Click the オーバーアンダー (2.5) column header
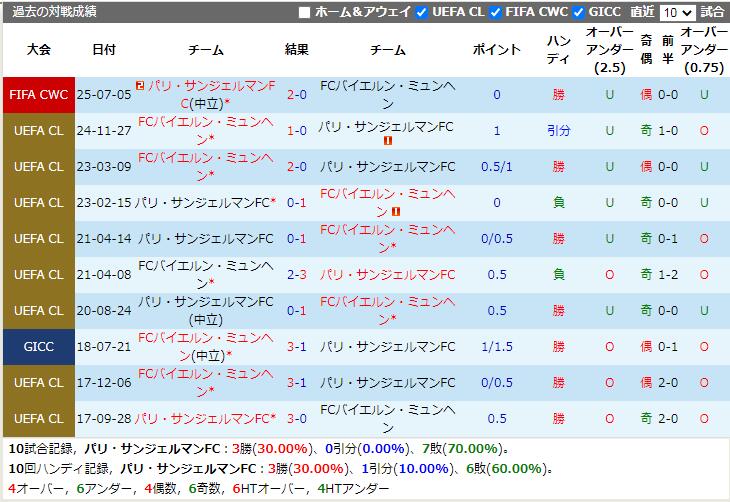Viewport: 730px width, 502px height. [x=610, y=50]
